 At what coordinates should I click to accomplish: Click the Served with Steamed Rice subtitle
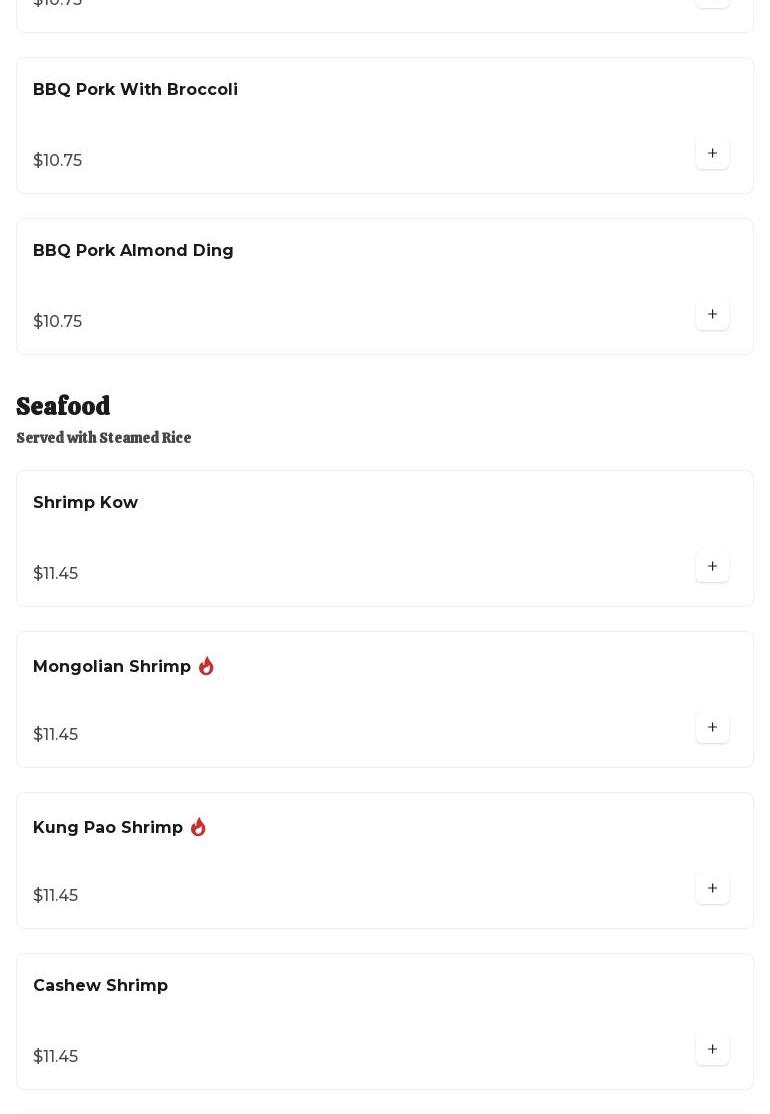coord(103,438)
